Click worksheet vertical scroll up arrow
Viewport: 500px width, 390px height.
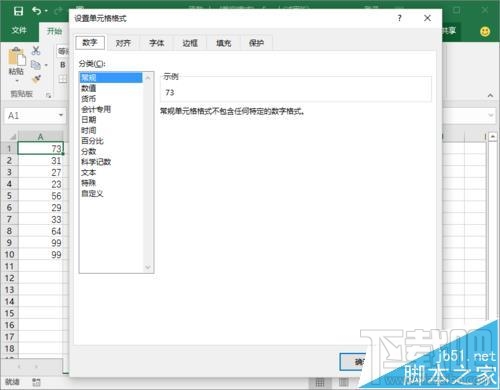492,136
